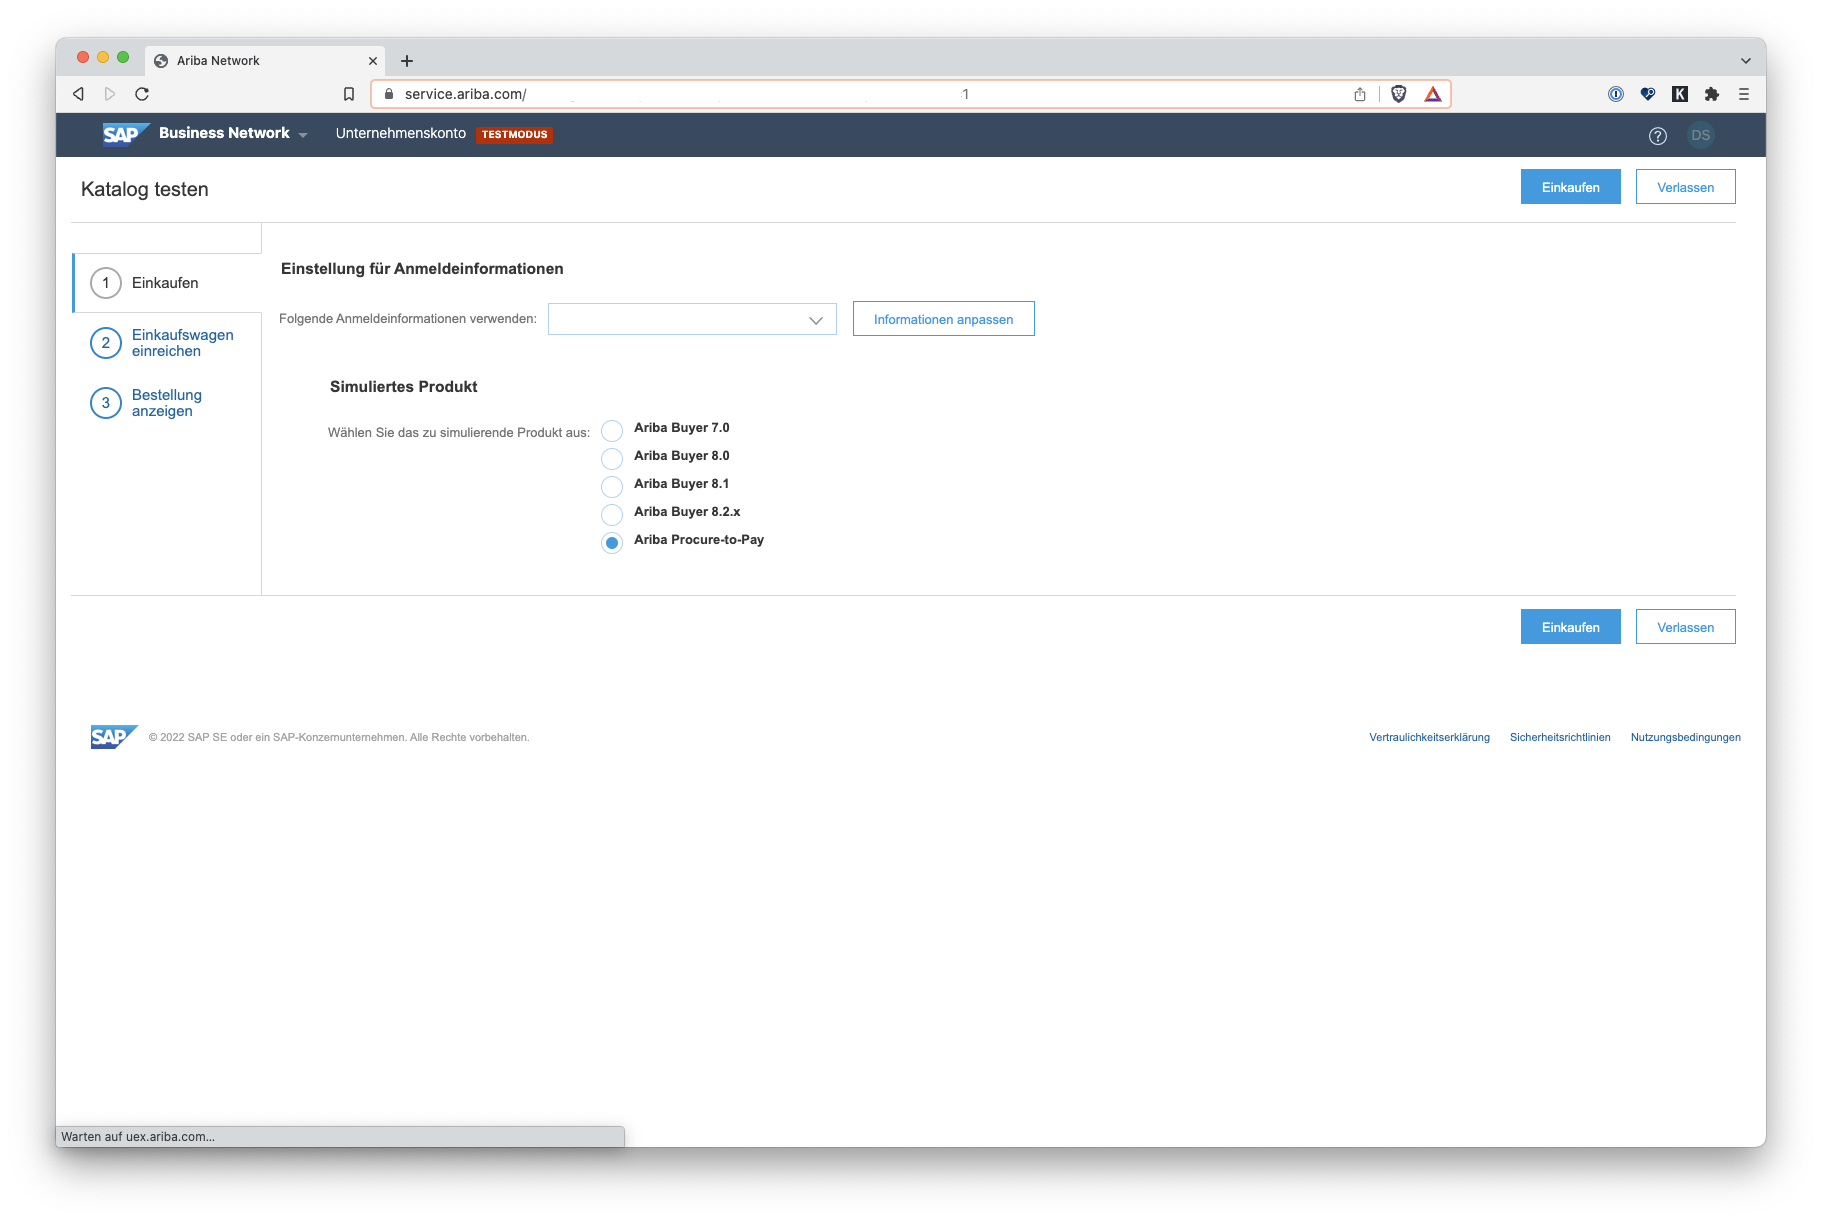The height and width of the screenshot is (1221, 1822).
Task: Select Ariba Buyer 7.0 radio button
Action: pyautogui.click(x=612, y=430)
